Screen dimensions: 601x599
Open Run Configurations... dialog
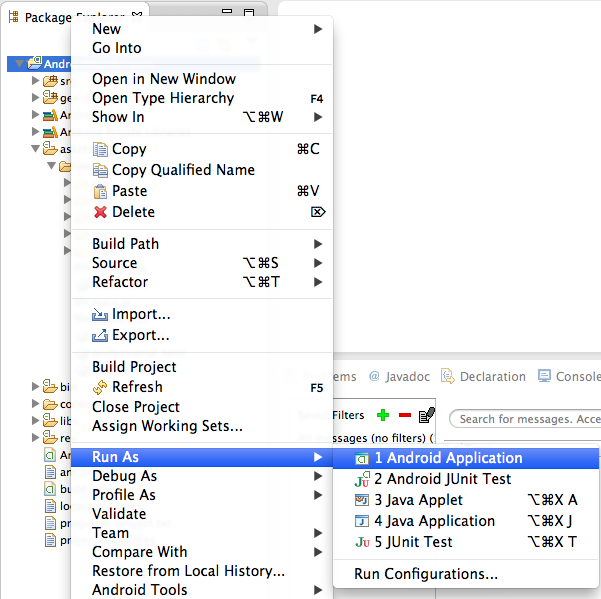tap(466, 574)
